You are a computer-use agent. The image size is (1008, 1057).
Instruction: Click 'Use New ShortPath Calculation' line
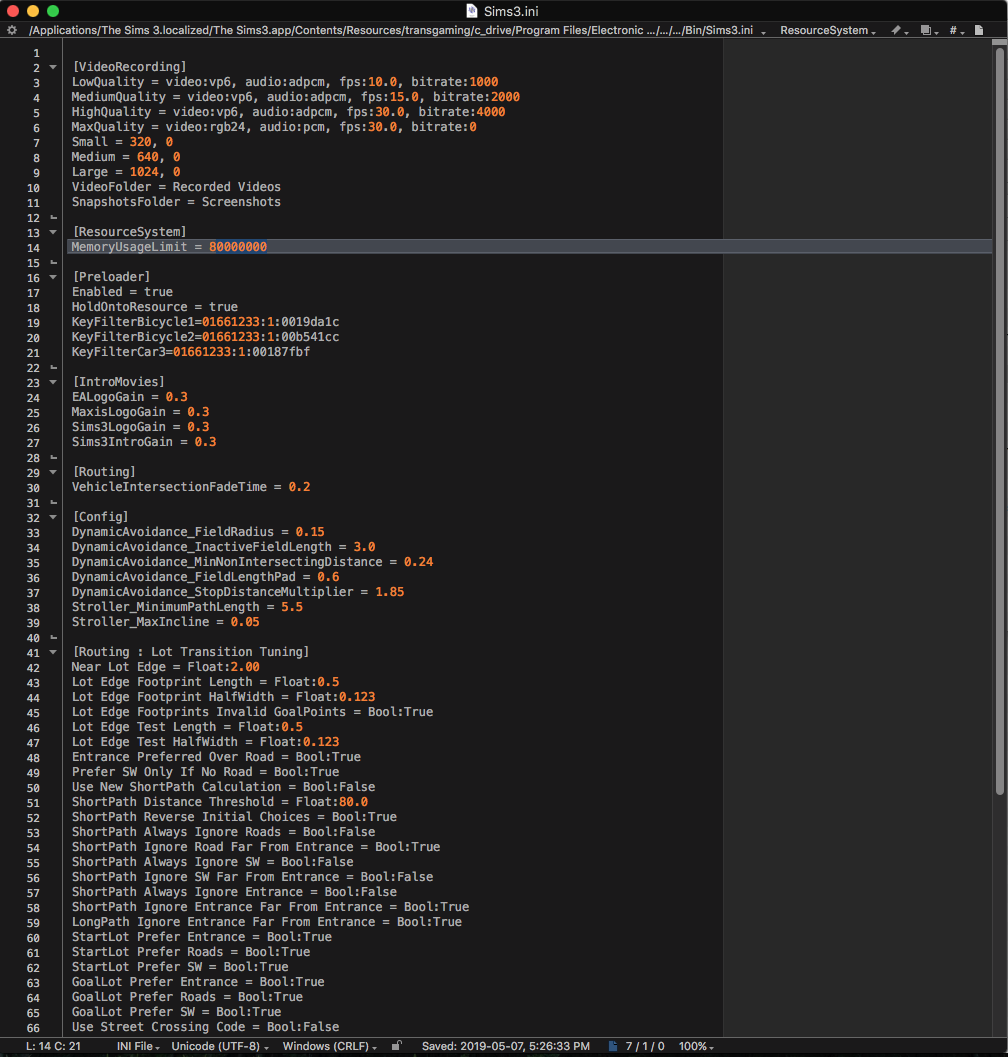click(223, 787)
